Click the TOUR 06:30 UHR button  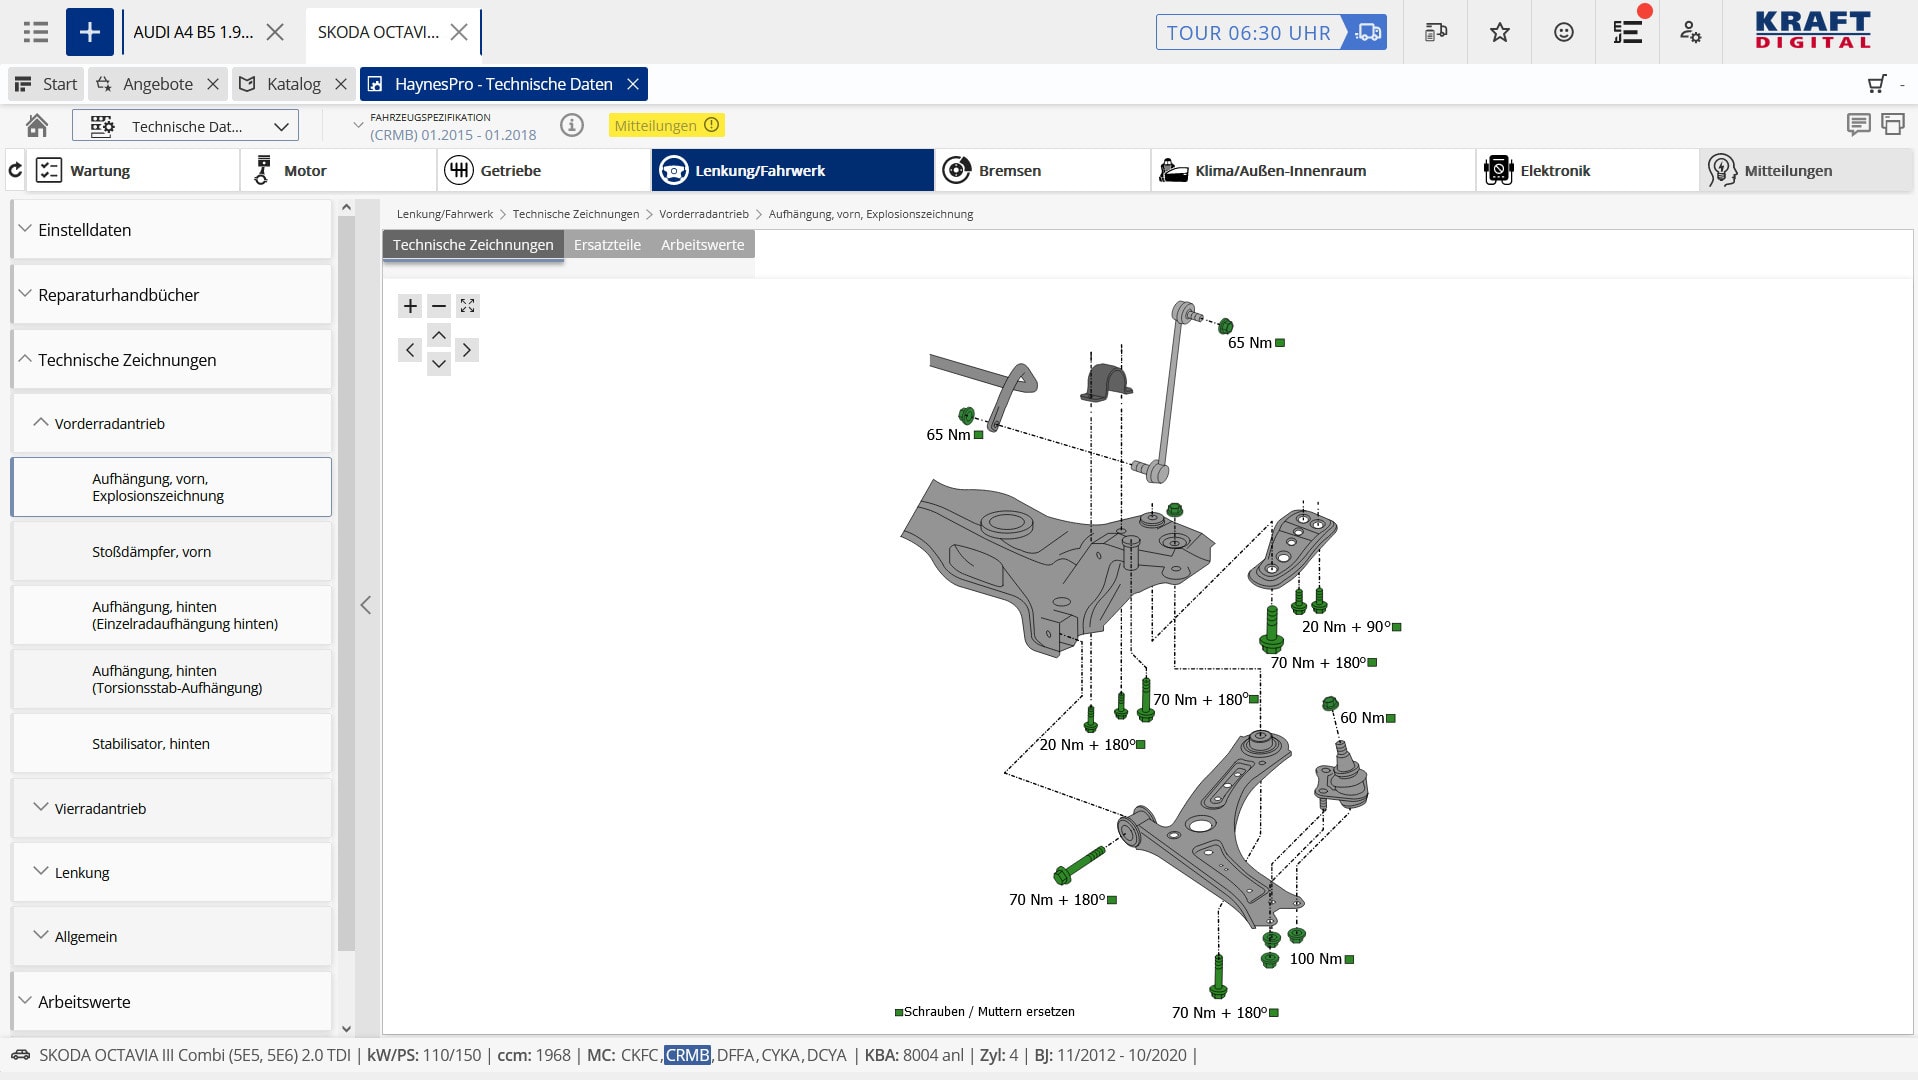tap(1270, 32)
